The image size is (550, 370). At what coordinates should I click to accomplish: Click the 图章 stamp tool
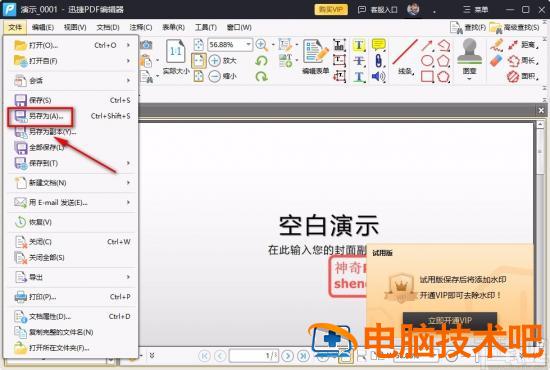tap(469, 58)
